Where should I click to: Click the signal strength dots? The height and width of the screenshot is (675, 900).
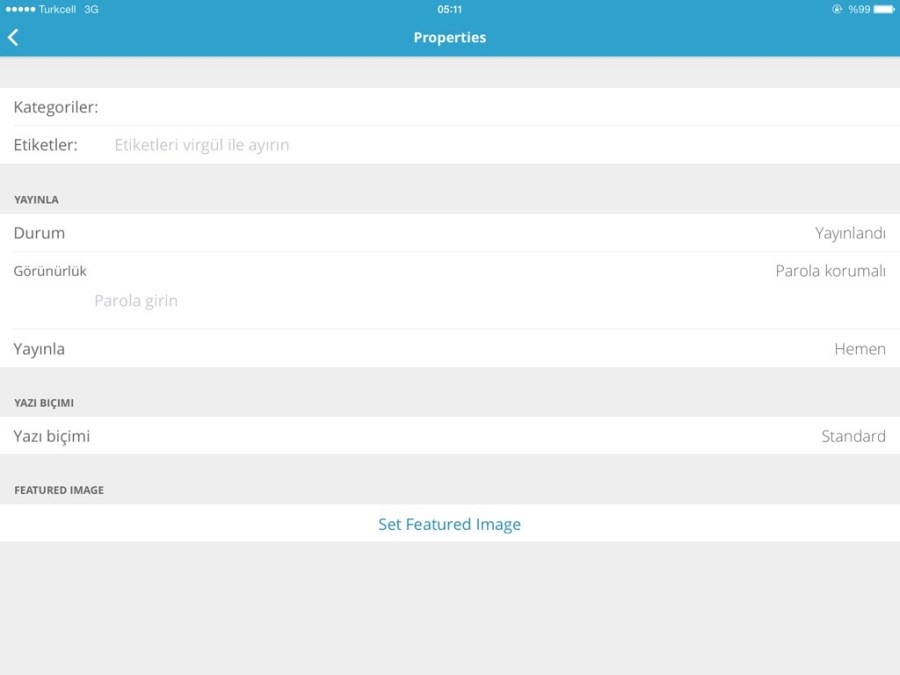[20, 9]
